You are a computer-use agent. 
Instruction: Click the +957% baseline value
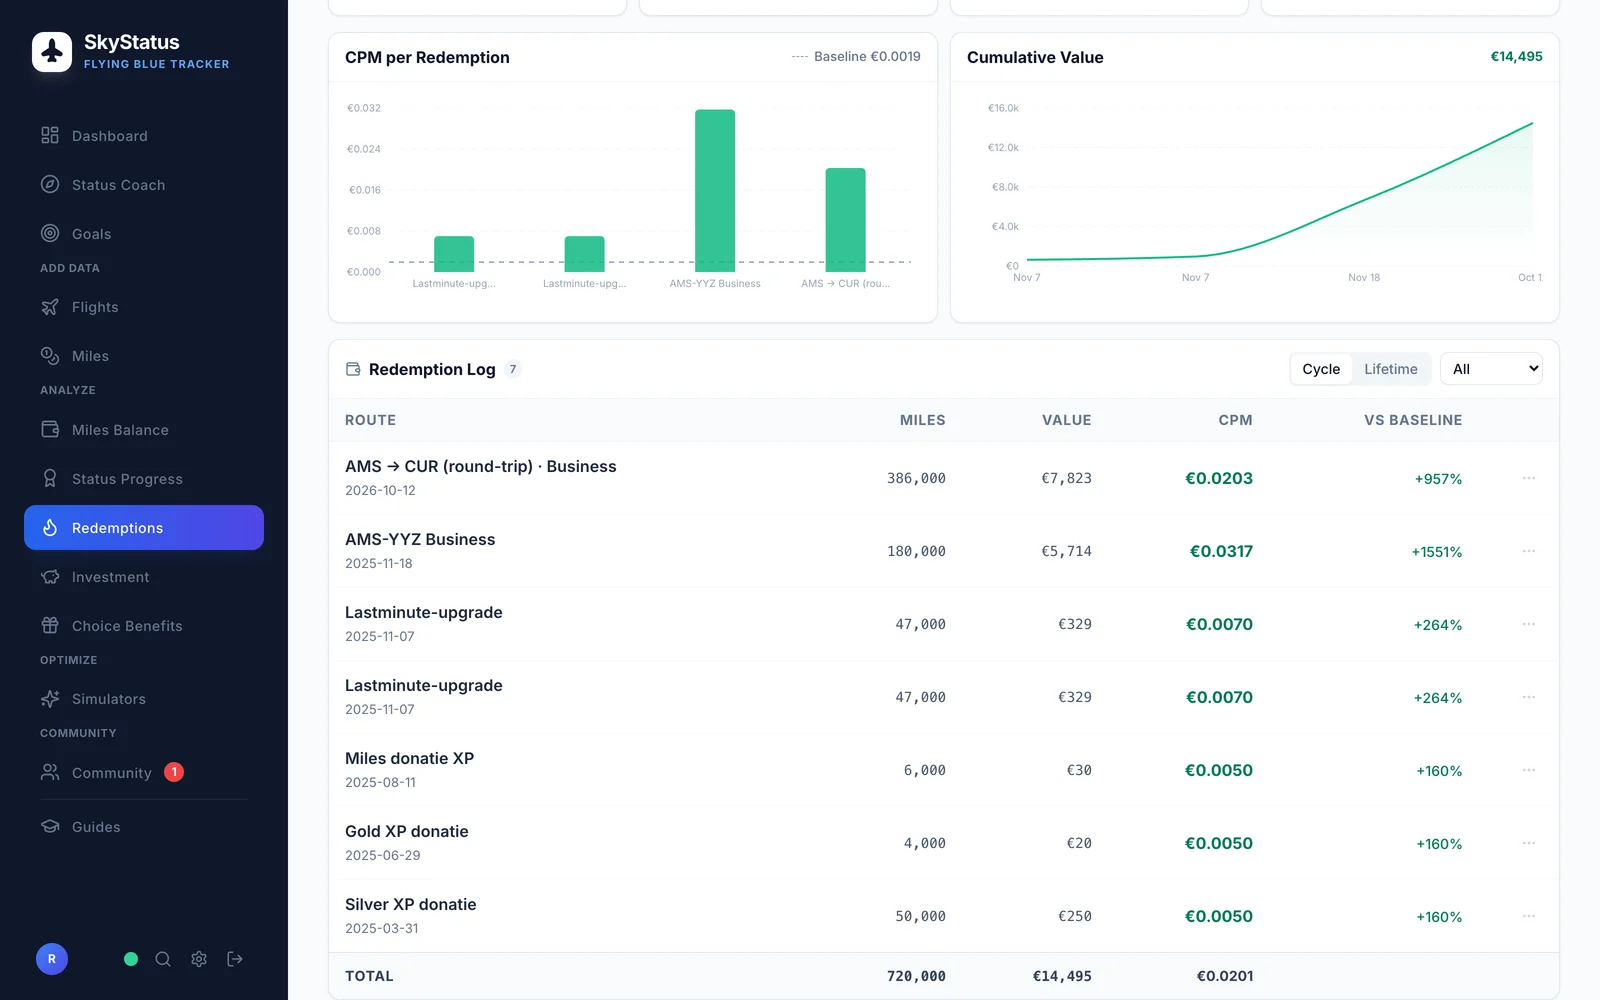click(1438, 479)
